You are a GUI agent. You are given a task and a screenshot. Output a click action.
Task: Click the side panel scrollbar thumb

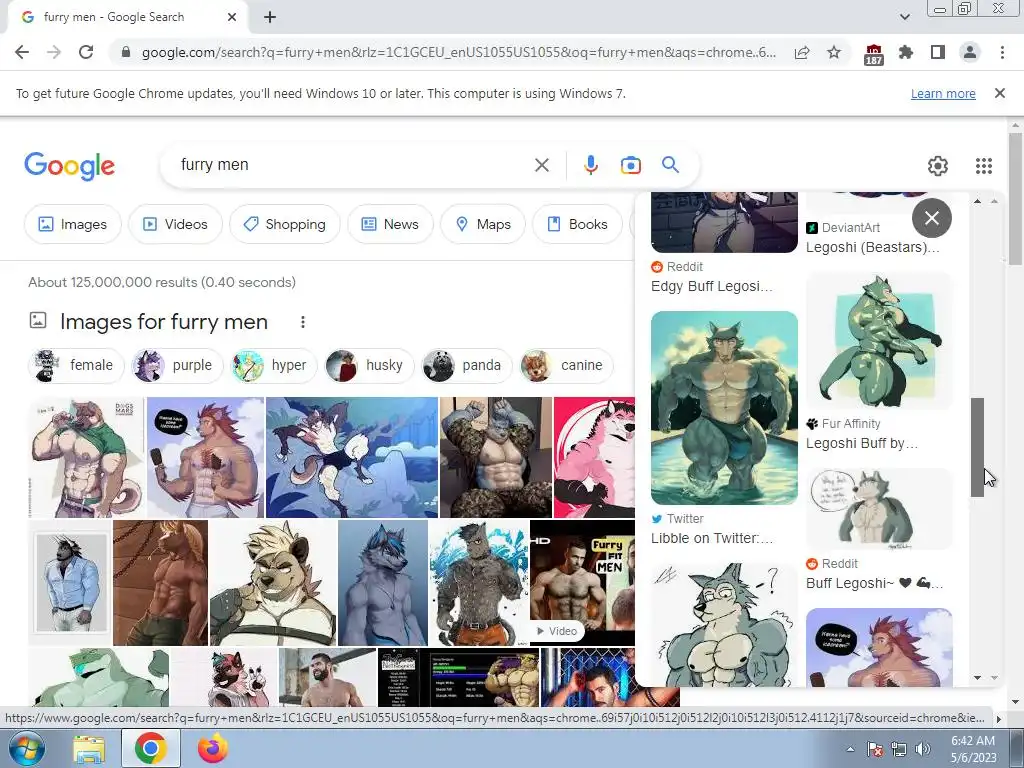coord(977,447)
